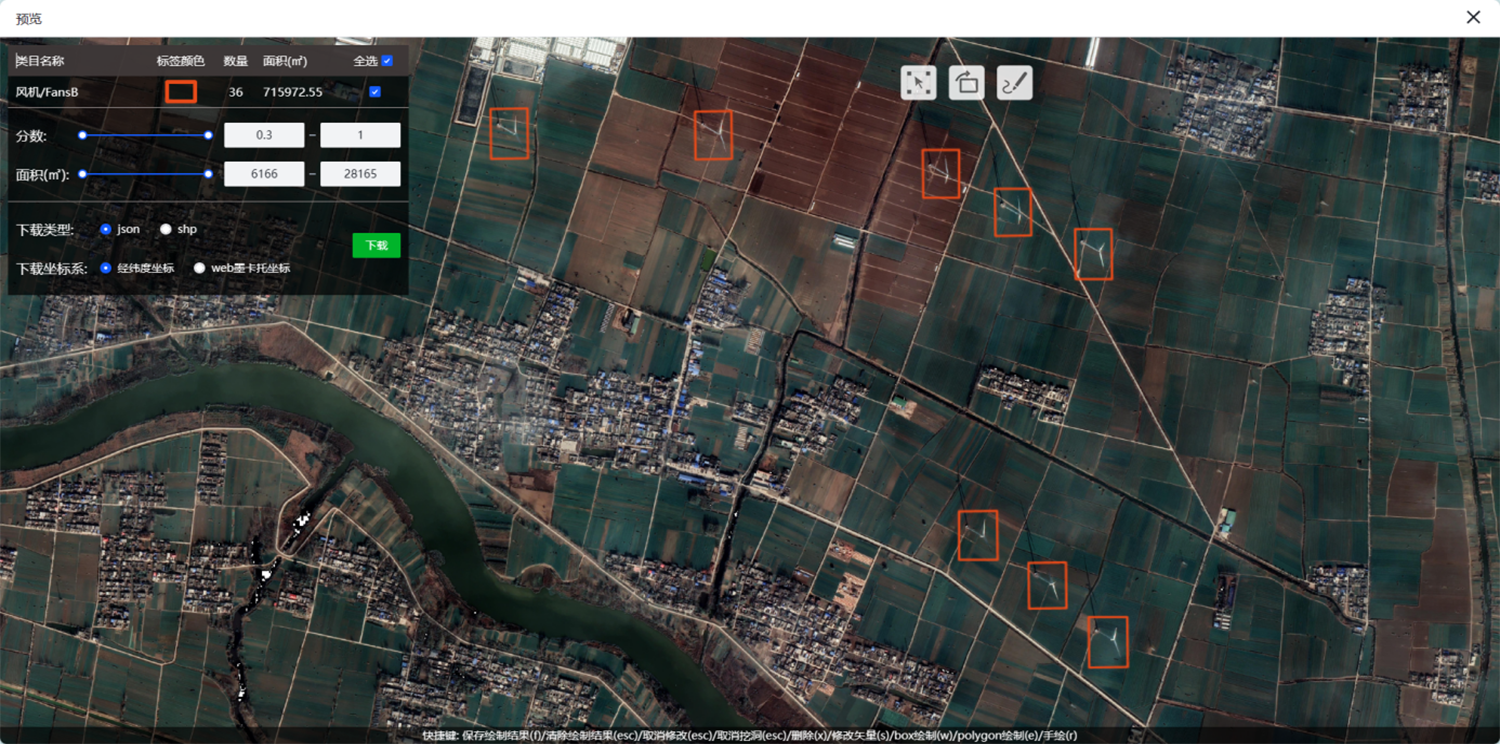1500x744 pixels.
Task: Choose shp as download type
Action: pyautogui.click(x=166, y=229)
